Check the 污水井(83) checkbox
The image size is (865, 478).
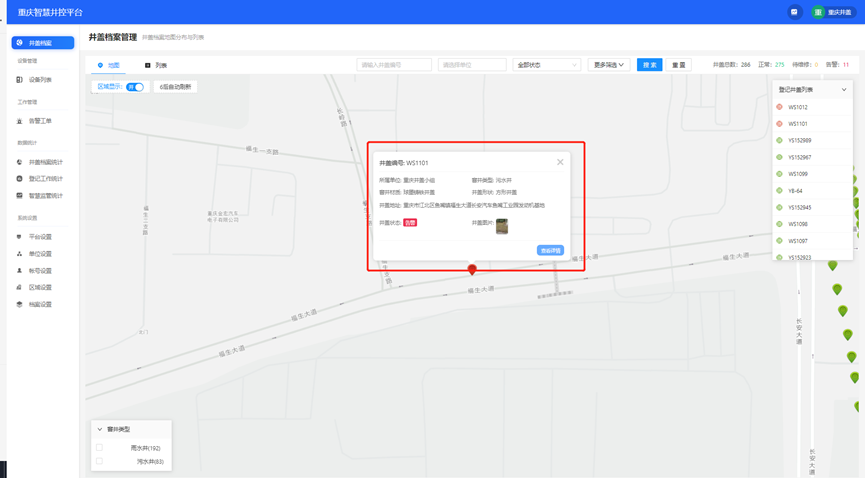[x=99, y=461]
